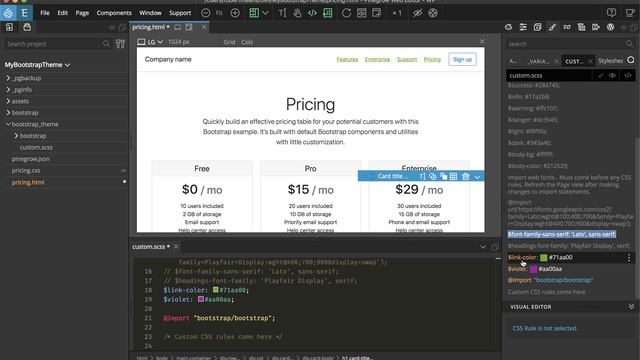Screen dimensions: 640x360
Task: Switch to the _VARIA... stylesheet tab
Action: [x=538, y=61]
